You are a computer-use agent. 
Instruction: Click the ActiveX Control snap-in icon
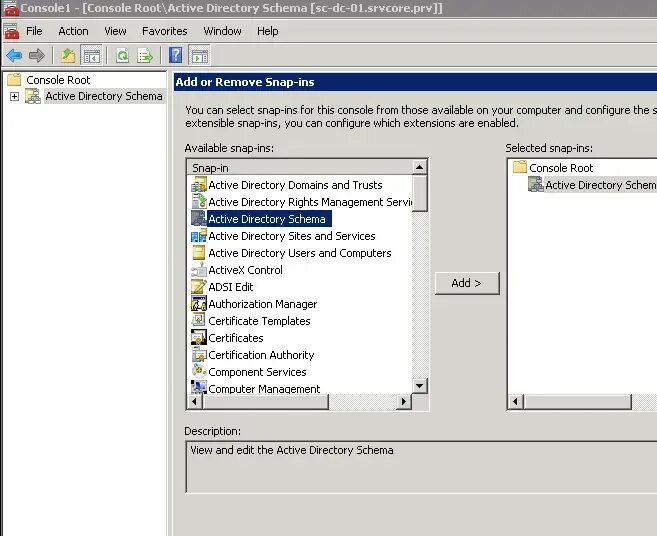click(199, 270)
